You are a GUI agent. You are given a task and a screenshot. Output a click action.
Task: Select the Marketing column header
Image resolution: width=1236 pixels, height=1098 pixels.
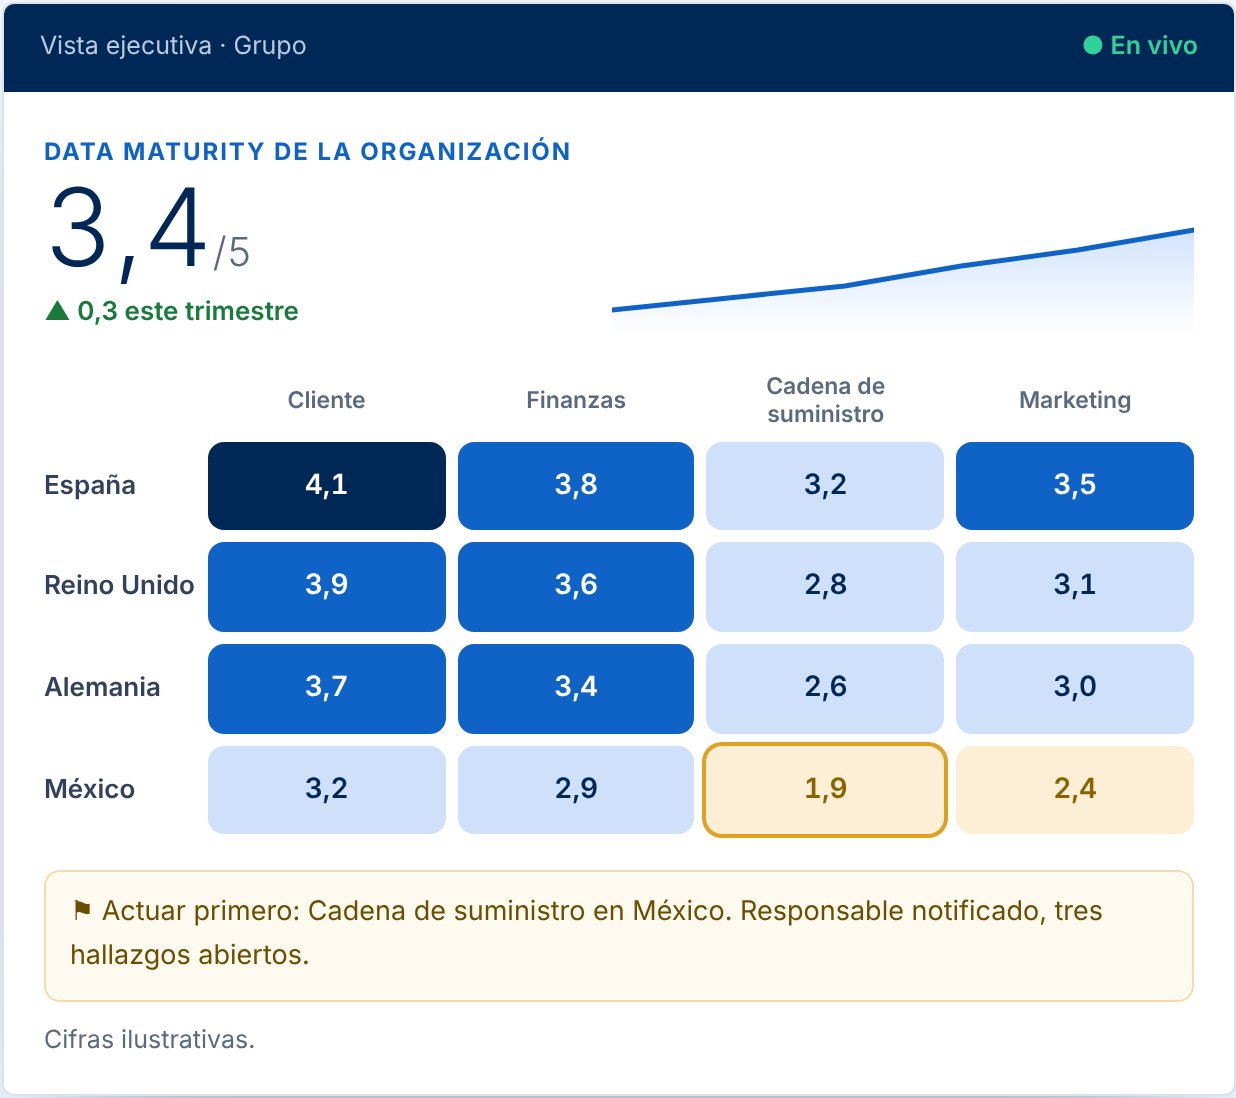tap(1075, 400)
